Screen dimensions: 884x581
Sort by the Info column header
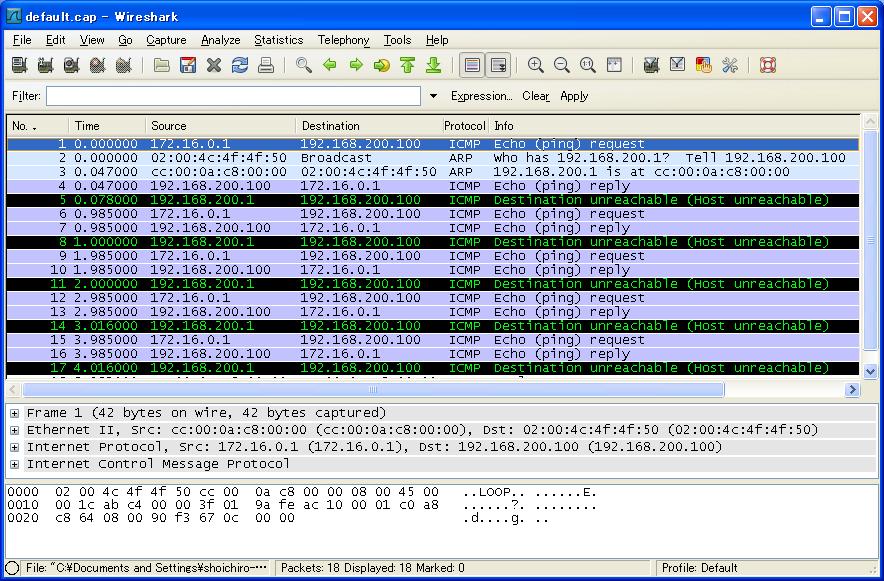tap(674, 126)
